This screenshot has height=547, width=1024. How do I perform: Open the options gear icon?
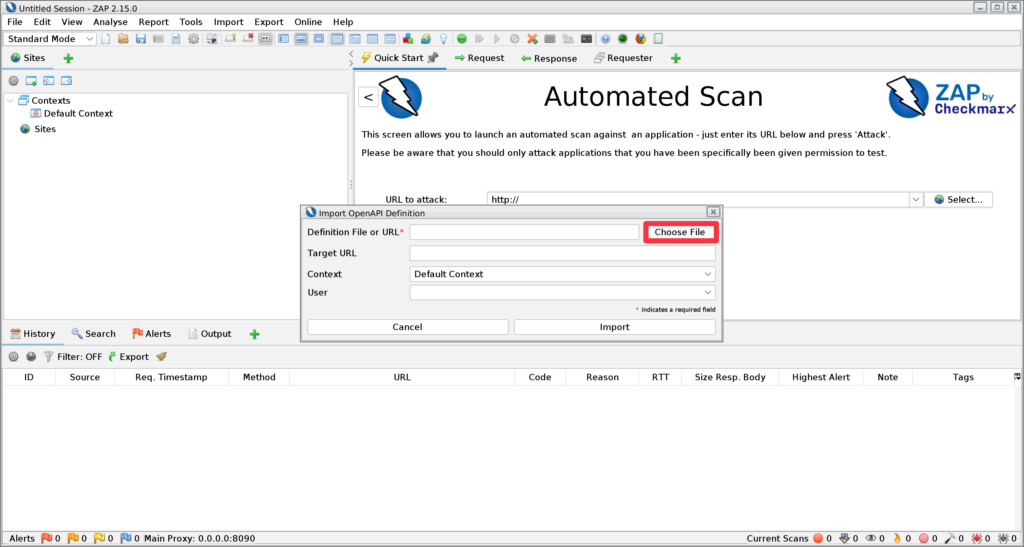click(x=193, y=39)
